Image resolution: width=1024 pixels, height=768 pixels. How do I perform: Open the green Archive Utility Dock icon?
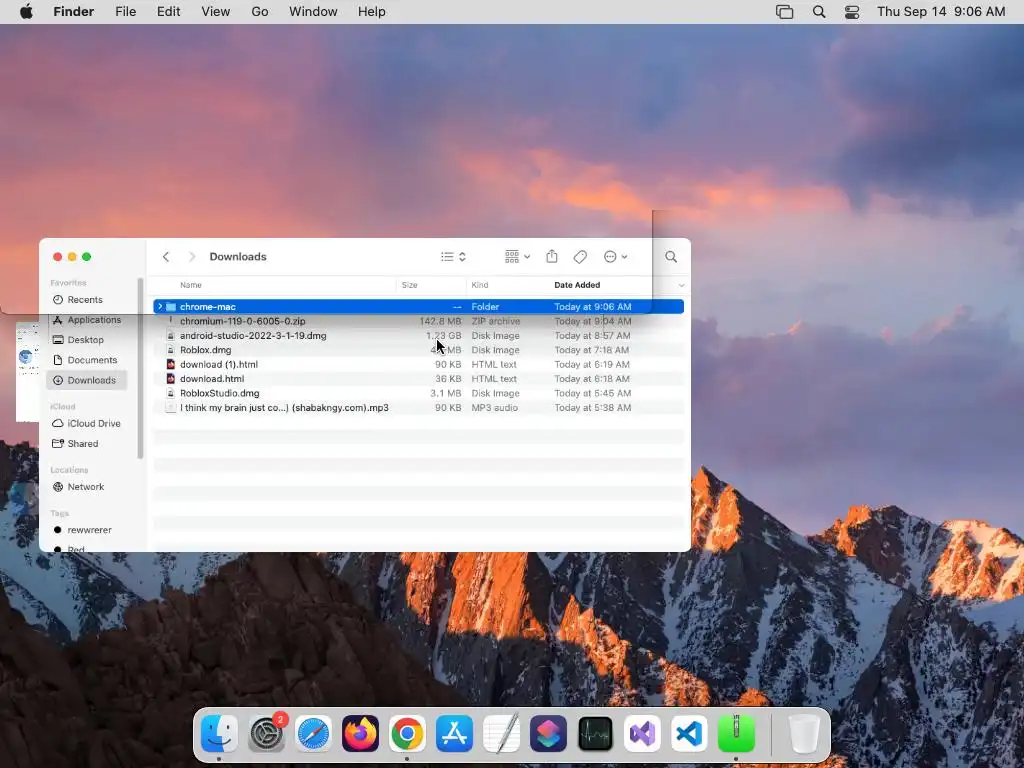tap(736, 733)
